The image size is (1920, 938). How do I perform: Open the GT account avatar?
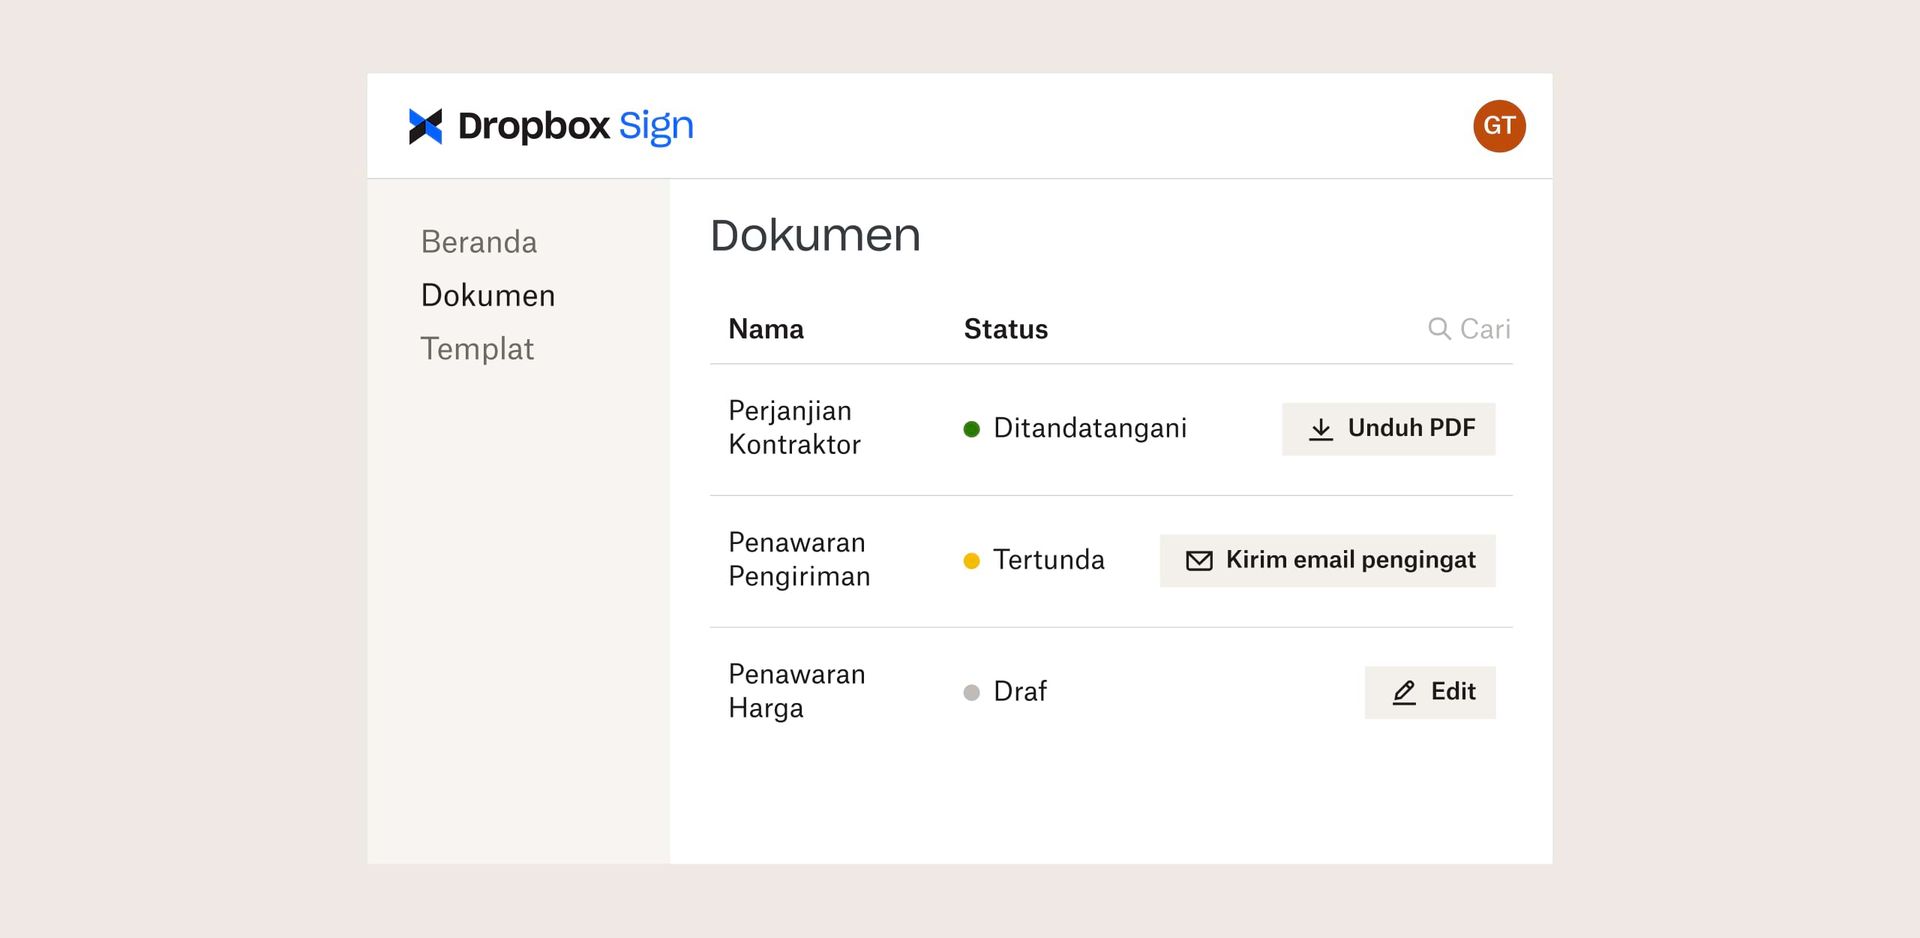click(1499, 125)
